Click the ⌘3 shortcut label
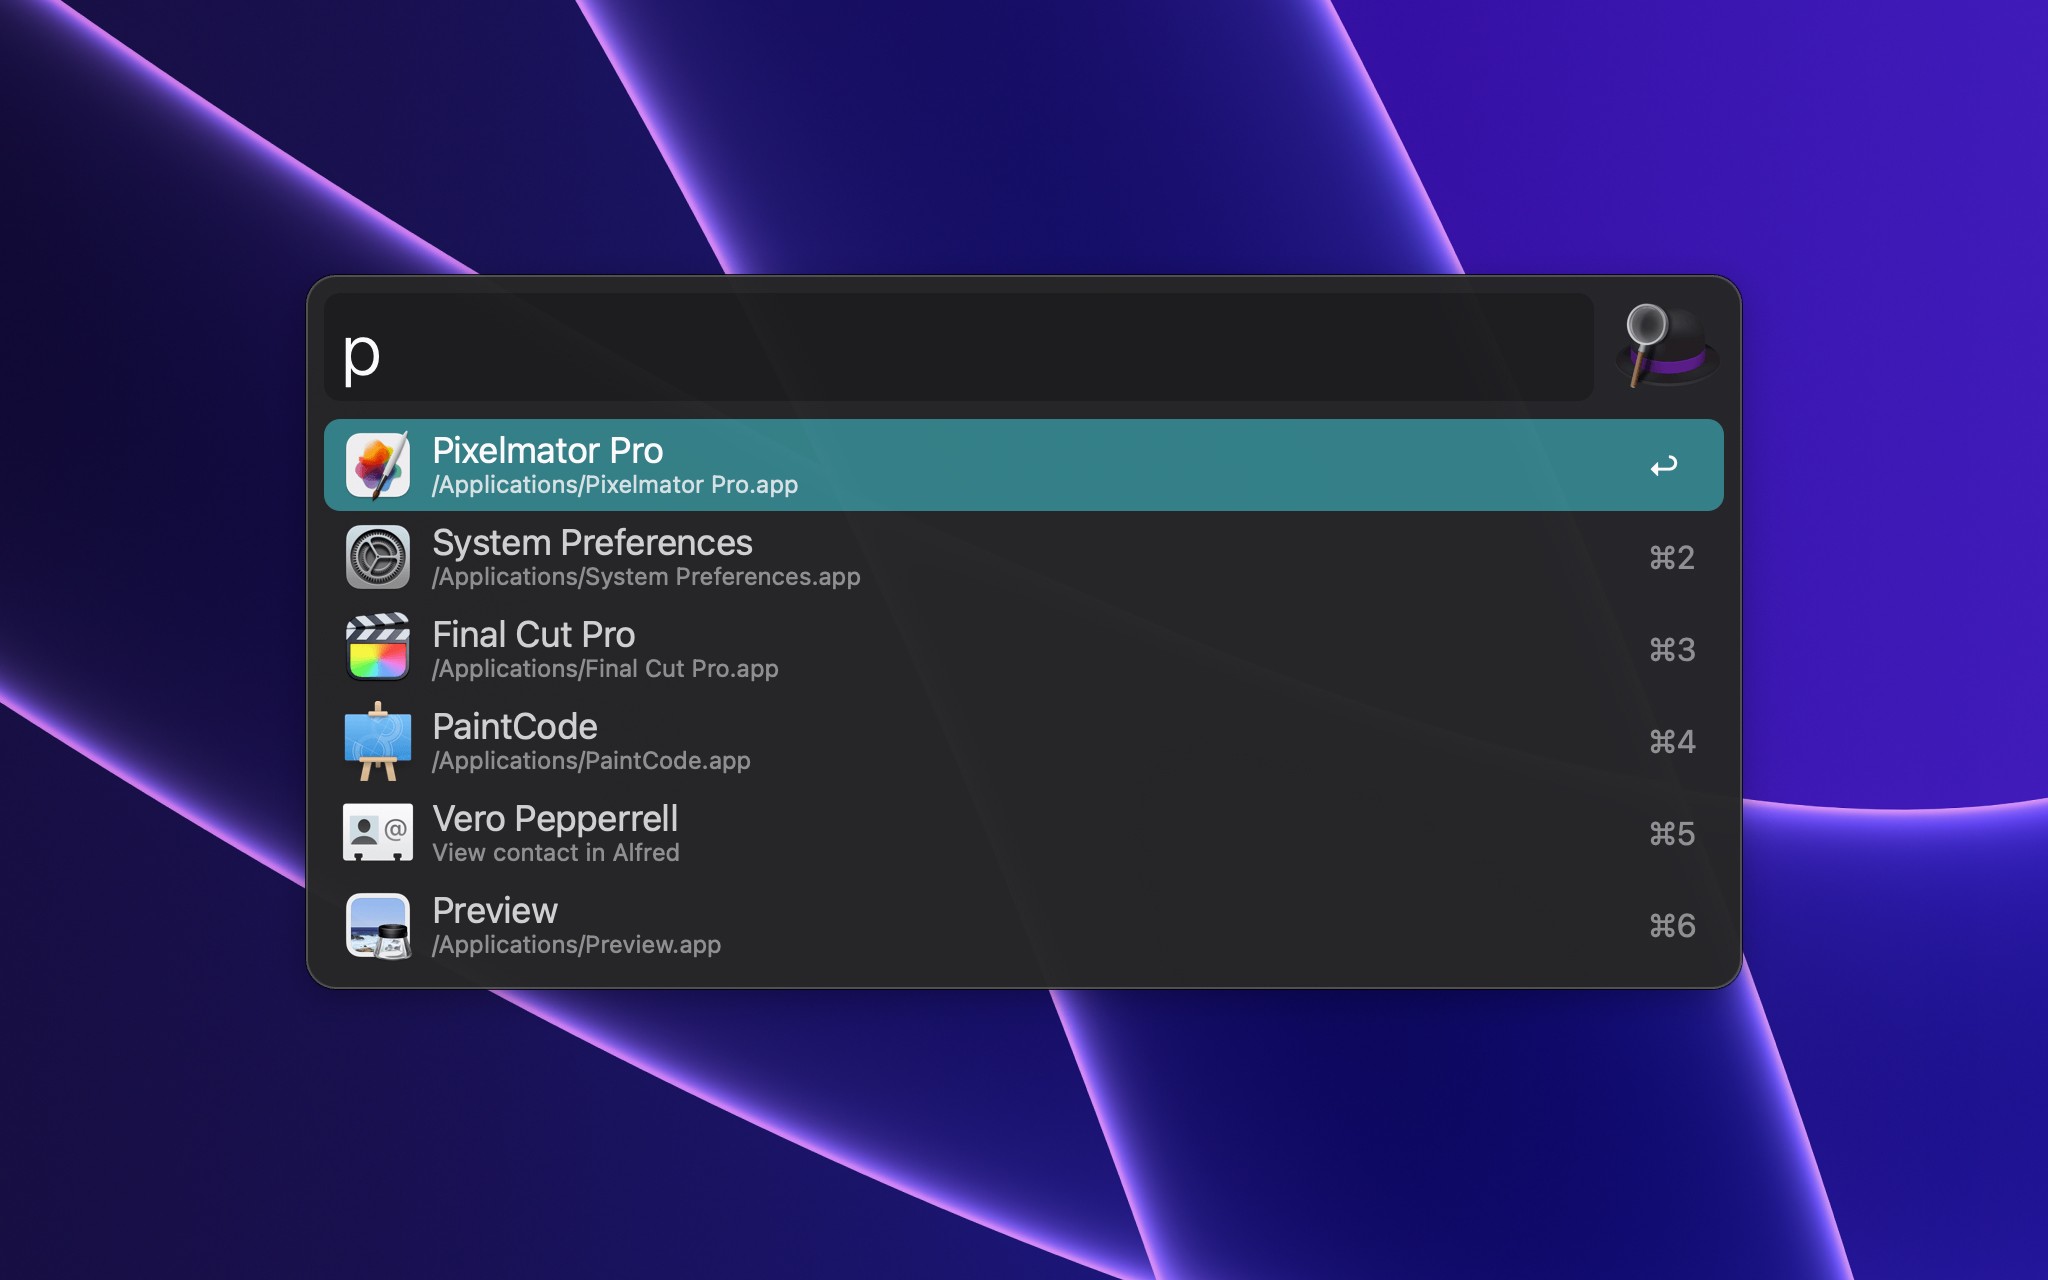Image resolution: width=2048 pixels, height=1280 pixels. click(1672, 650)
